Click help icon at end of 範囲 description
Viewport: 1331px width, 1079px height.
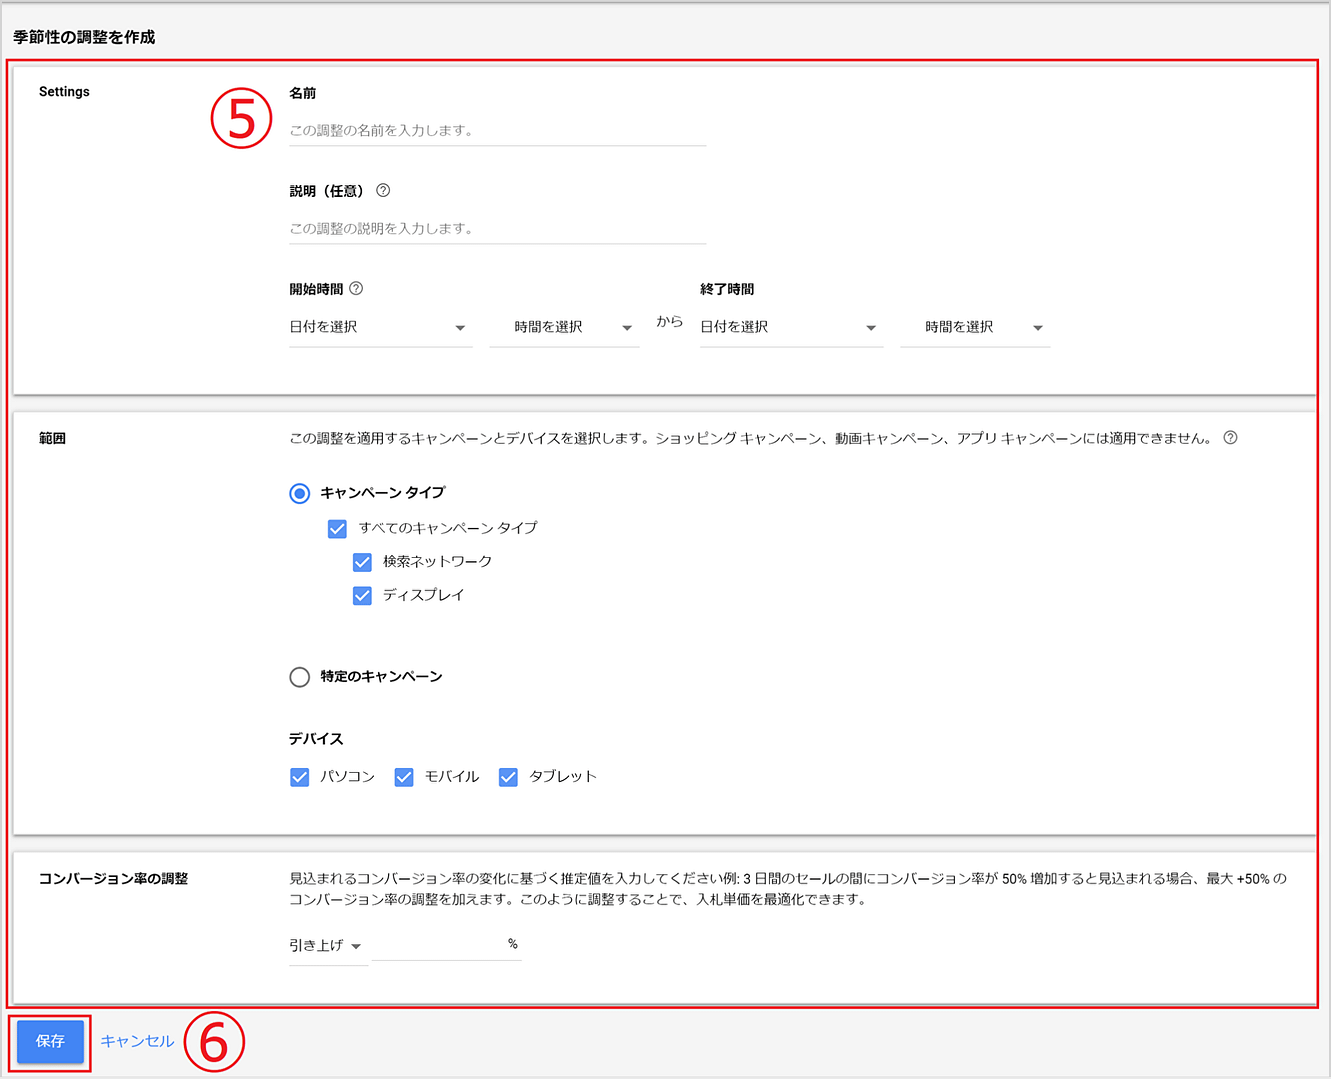(1230, 438)
